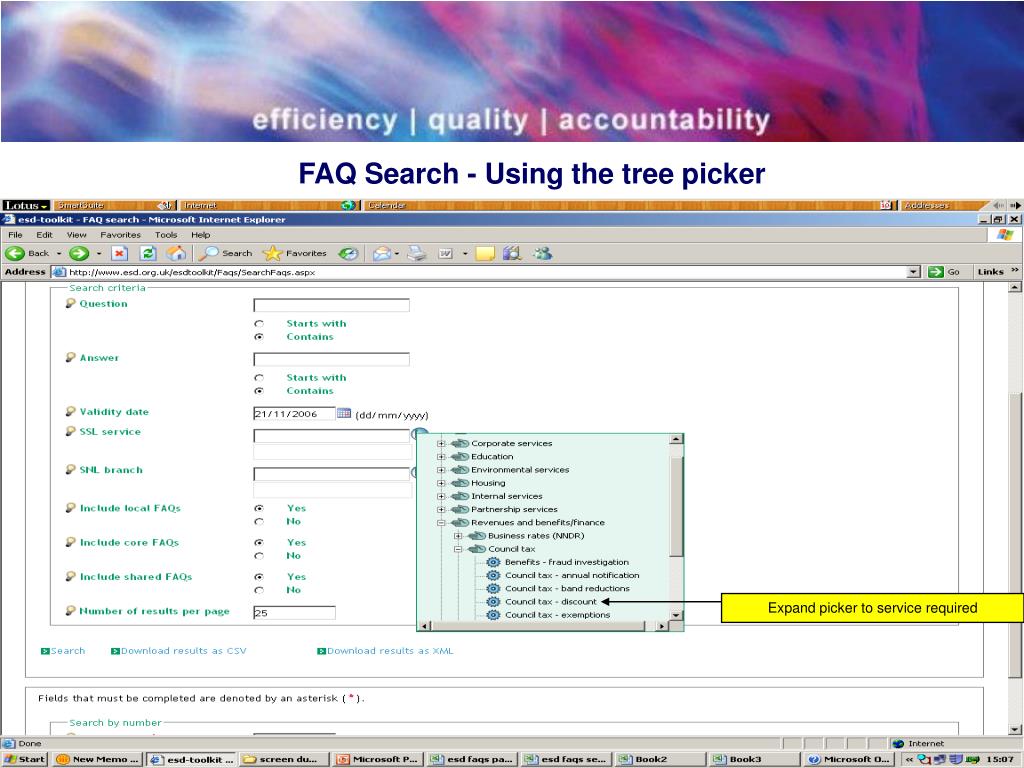The width and height of the screenshot is (1024, 768).
Task: Open the Favorites menu
Action: point(120,234)
